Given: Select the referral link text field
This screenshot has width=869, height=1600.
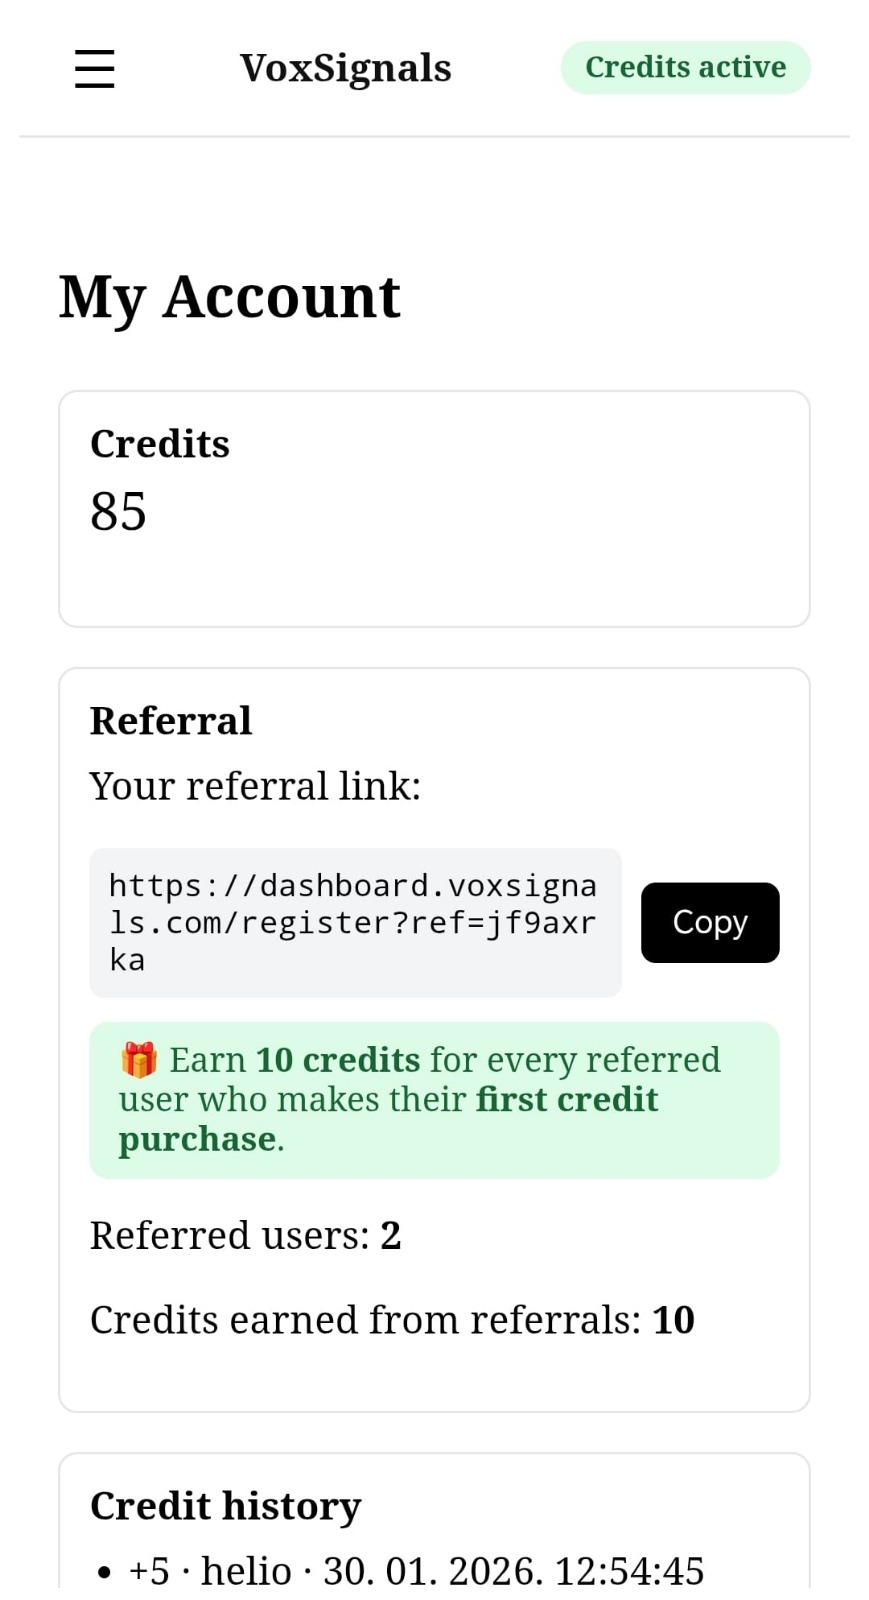Looking at the screenshot, I should click(x=355, y=921).
